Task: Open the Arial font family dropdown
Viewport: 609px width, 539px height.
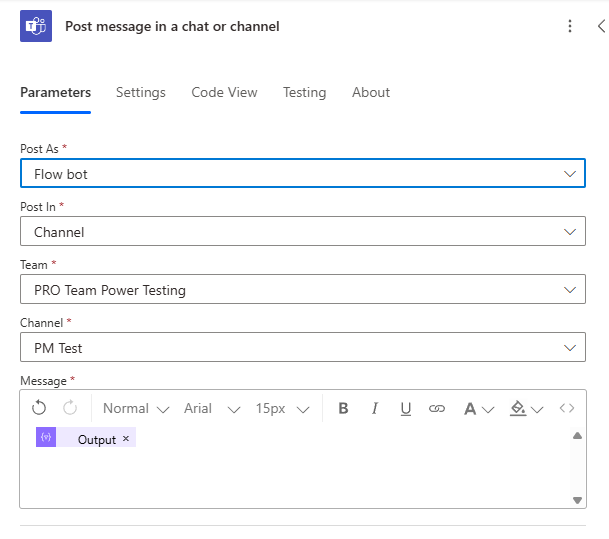Action: pos(212,409)
